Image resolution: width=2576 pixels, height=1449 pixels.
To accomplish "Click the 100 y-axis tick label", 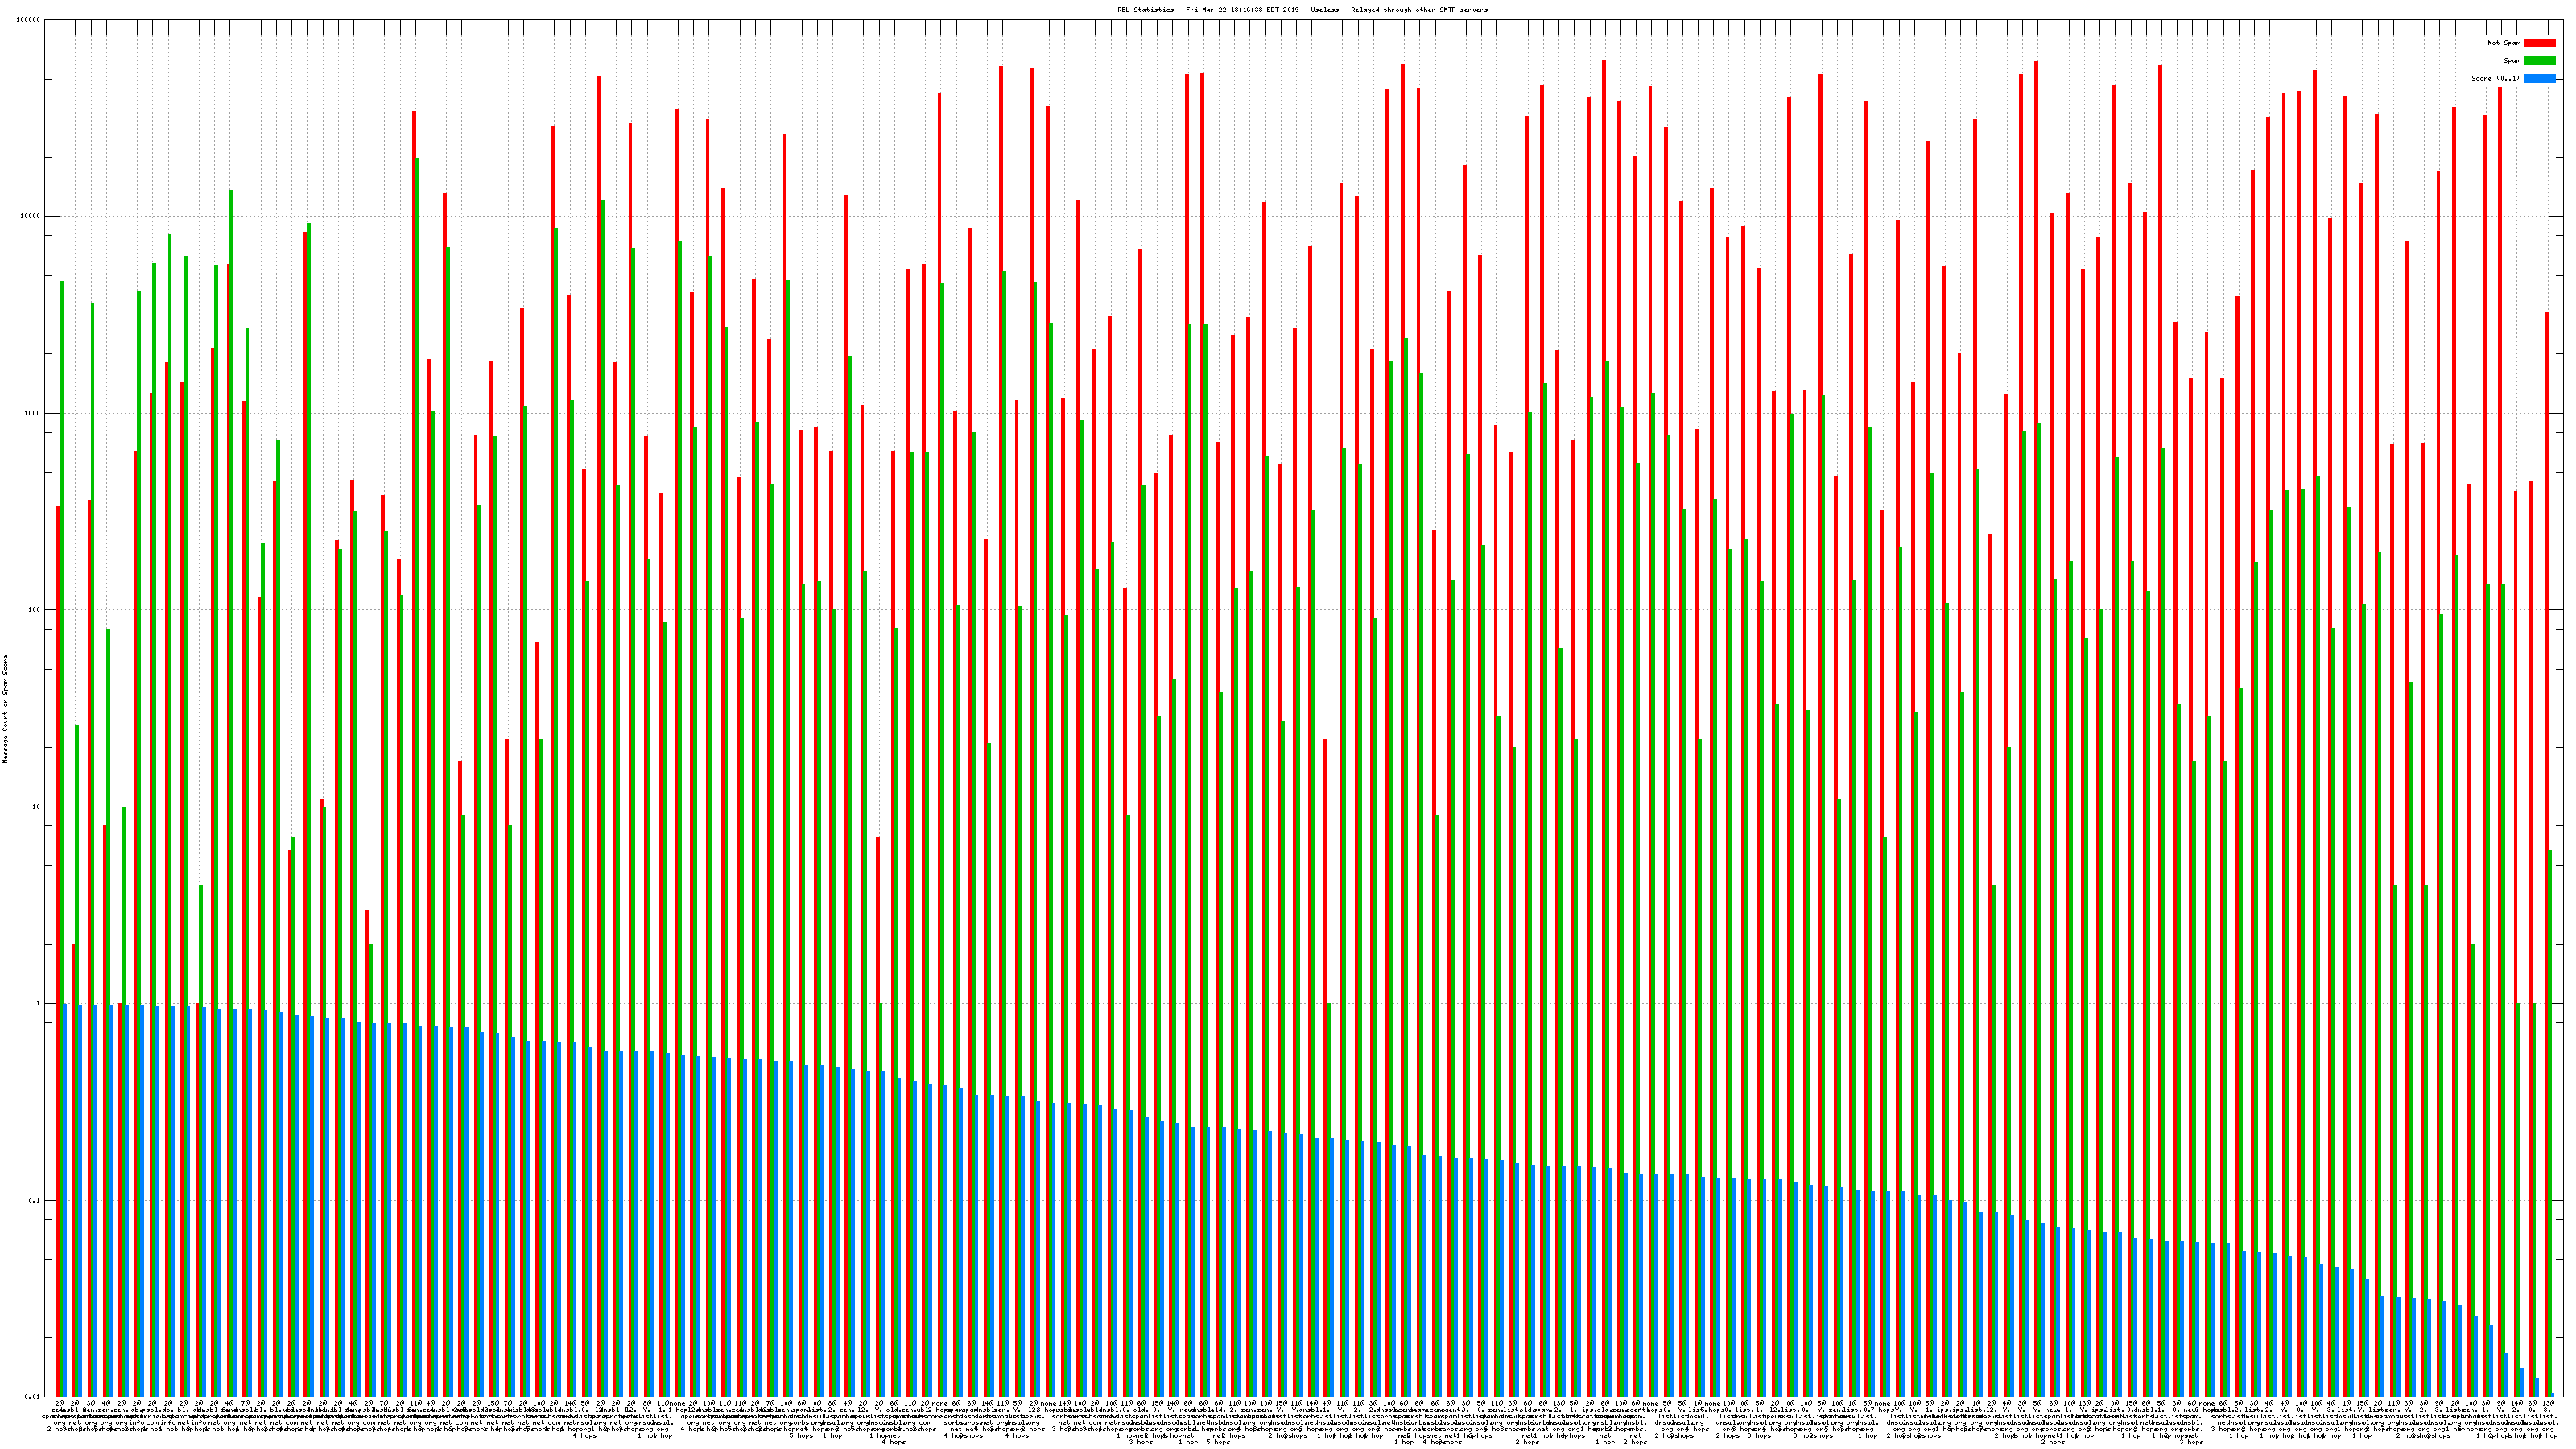I will pyautogui.click(x=36, y=610).
